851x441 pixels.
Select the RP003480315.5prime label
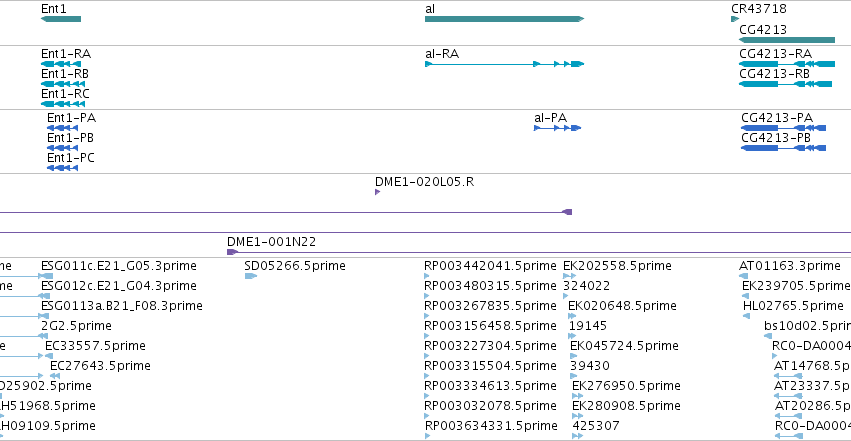pos(491,286)
